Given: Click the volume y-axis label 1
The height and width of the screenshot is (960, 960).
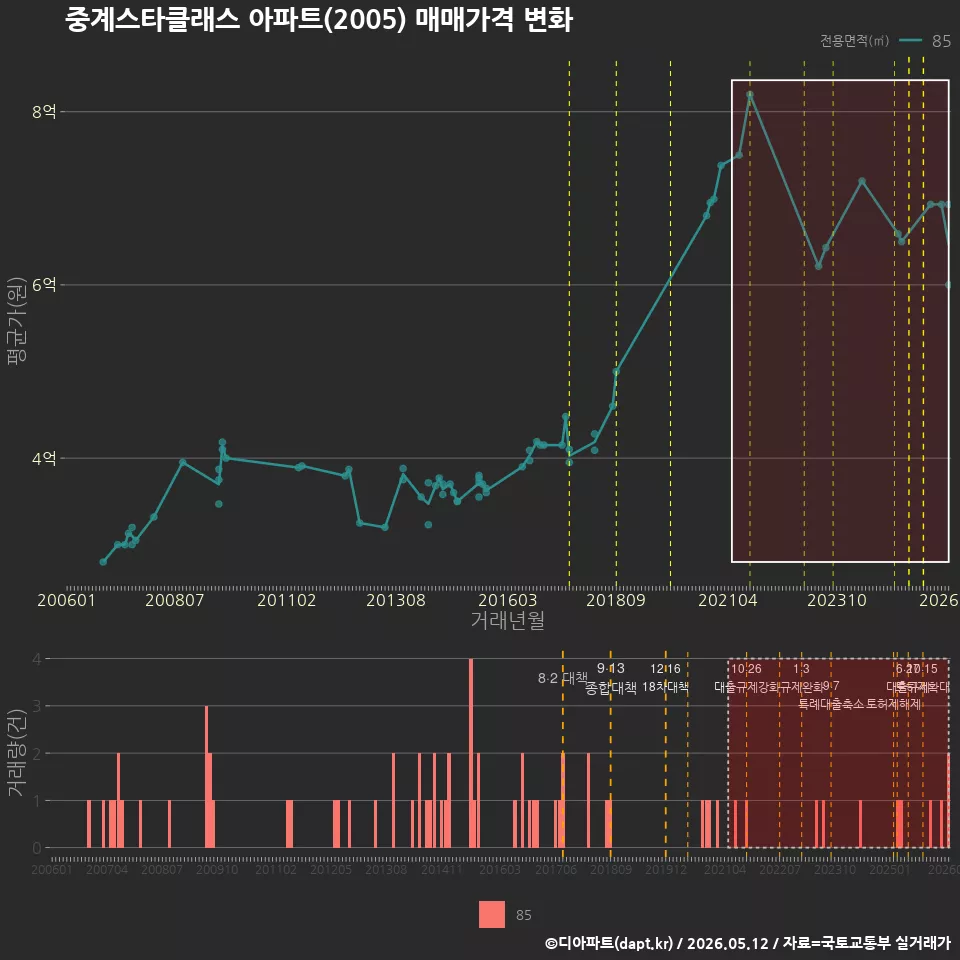Looking at the screenshot, I should pyautogui.click(x=37, y=800).
